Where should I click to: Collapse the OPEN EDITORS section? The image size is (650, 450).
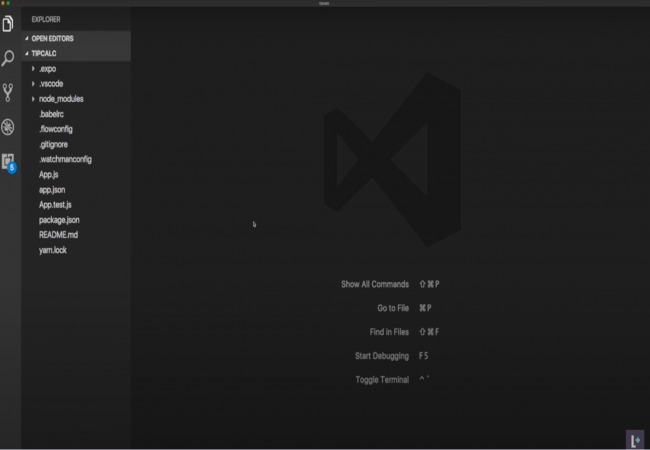[x=76, y=39]
